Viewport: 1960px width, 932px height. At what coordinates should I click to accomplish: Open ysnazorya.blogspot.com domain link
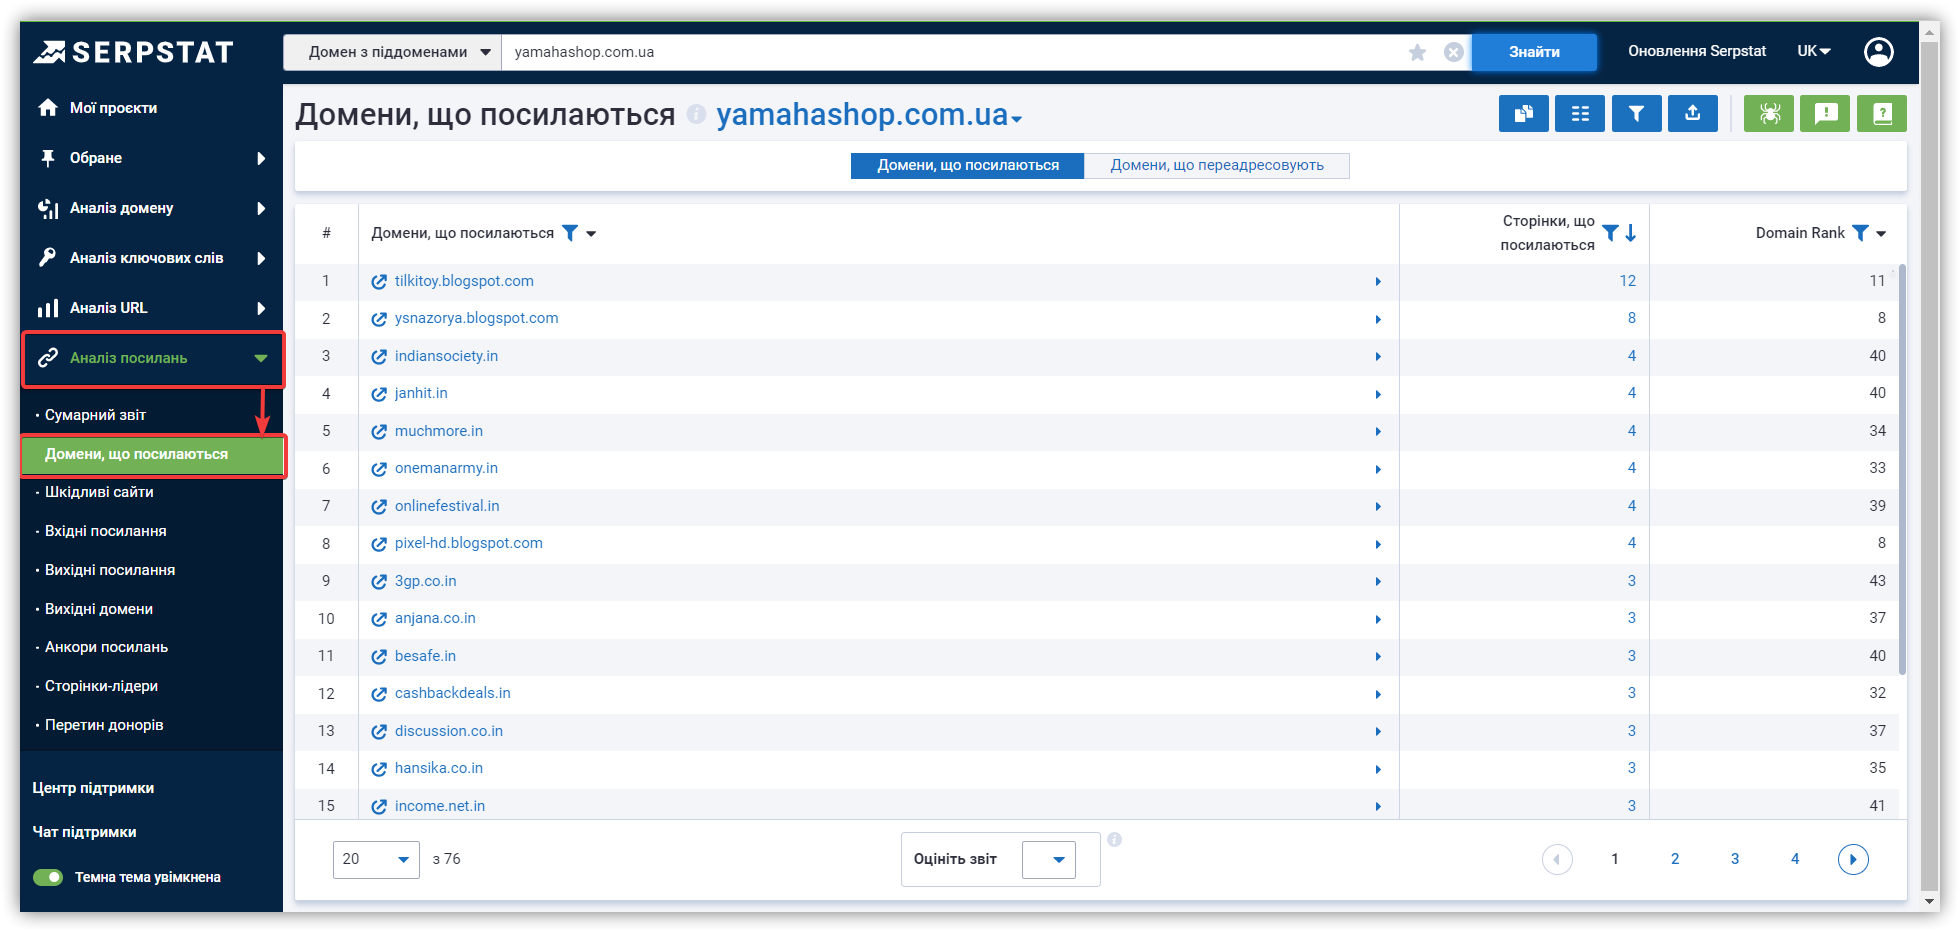(x=476, y=318)
